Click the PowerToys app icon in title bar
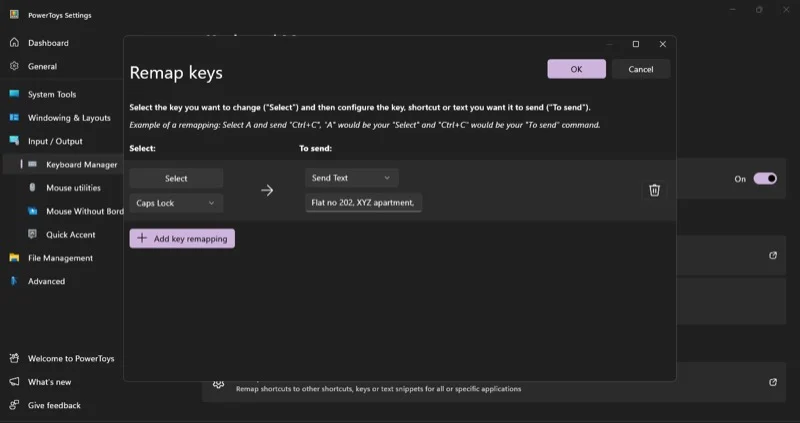The width and height of the screenshot is (800, 423). [x=14, y=15]
